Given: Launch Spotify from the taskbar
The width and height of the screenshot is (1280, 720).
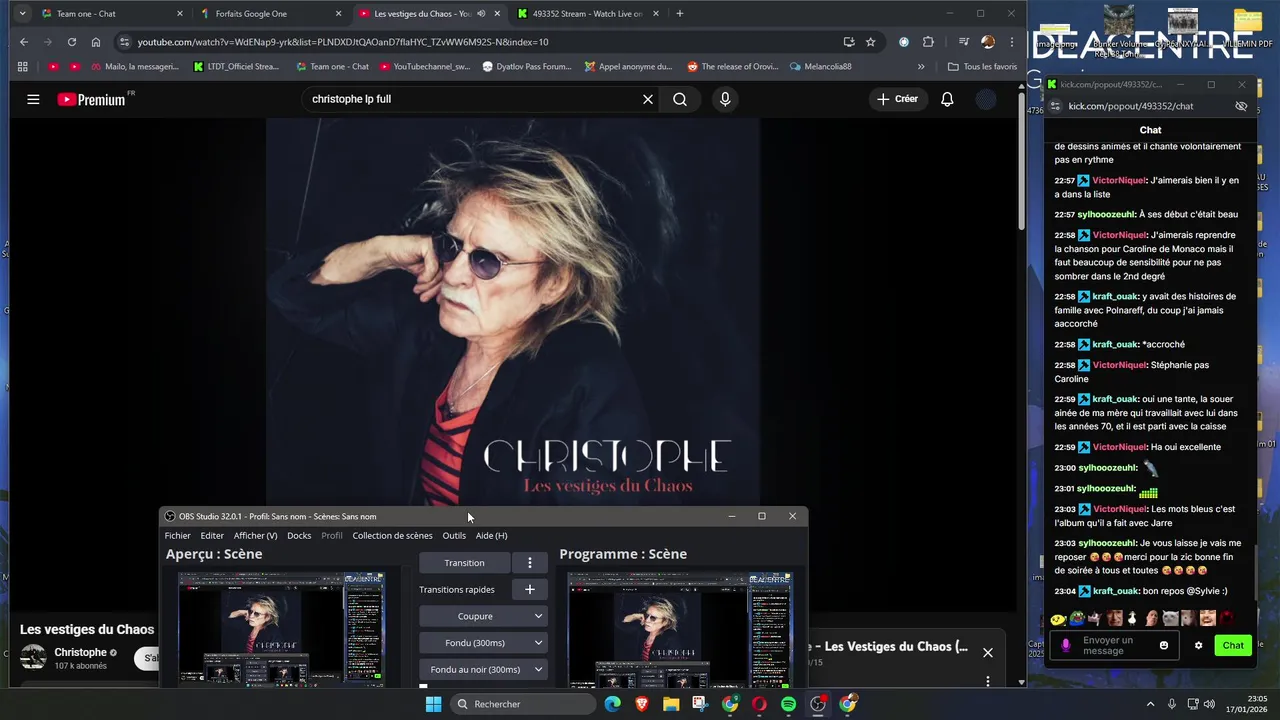Looking at the screenshot, I should pyautogui.click(x=788, y=704).
